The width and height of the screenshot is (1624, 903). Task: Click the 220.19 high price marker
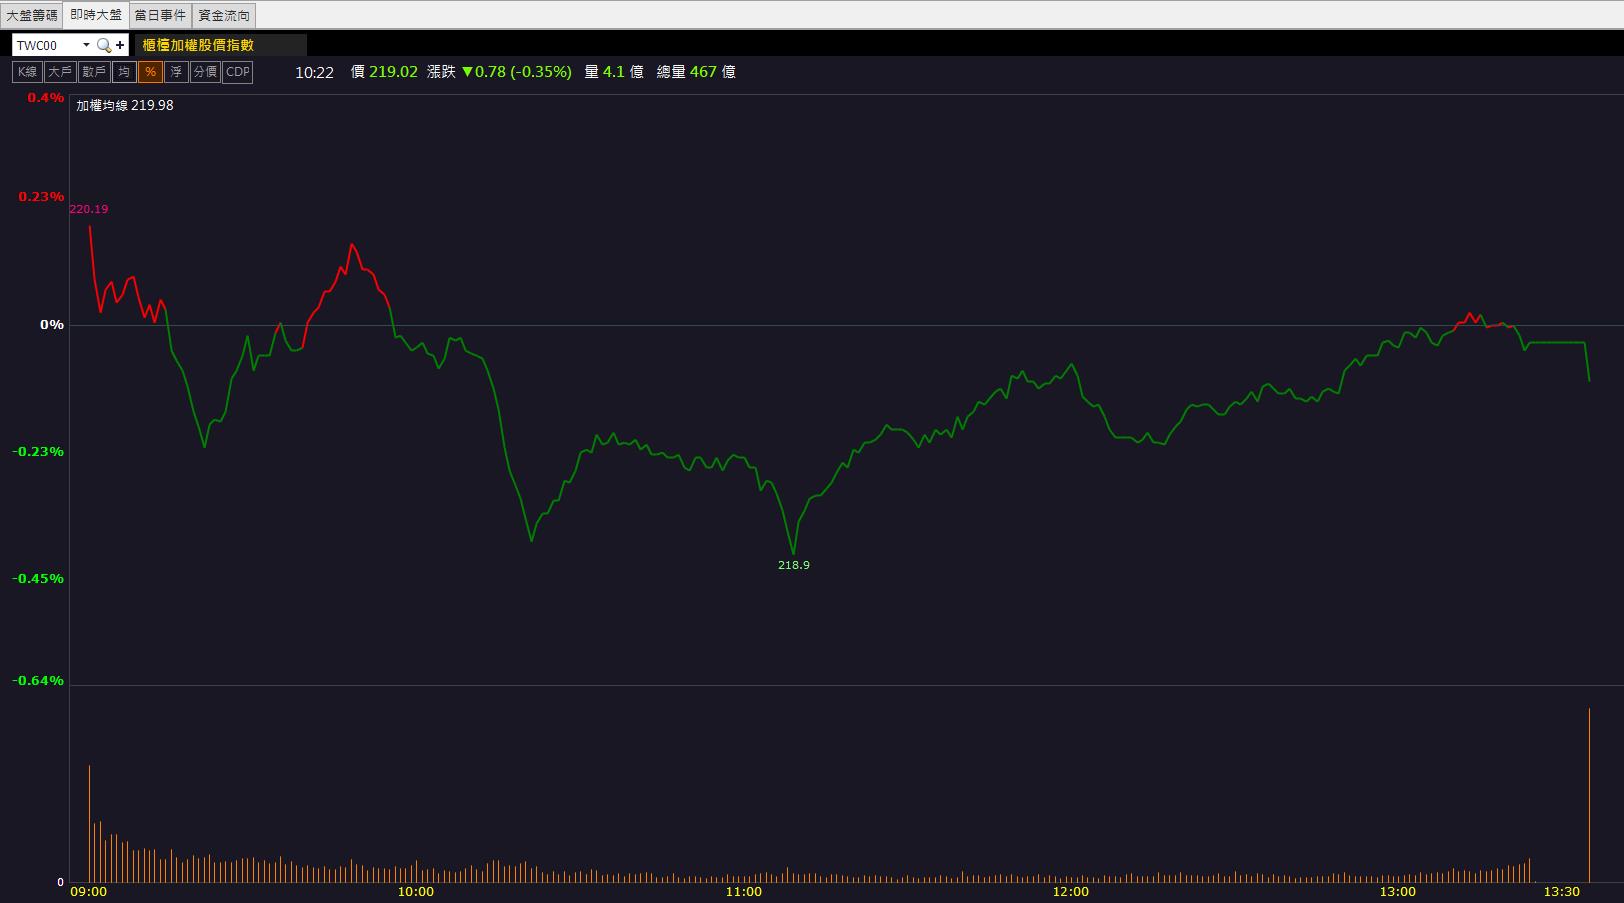coord(89,209)
